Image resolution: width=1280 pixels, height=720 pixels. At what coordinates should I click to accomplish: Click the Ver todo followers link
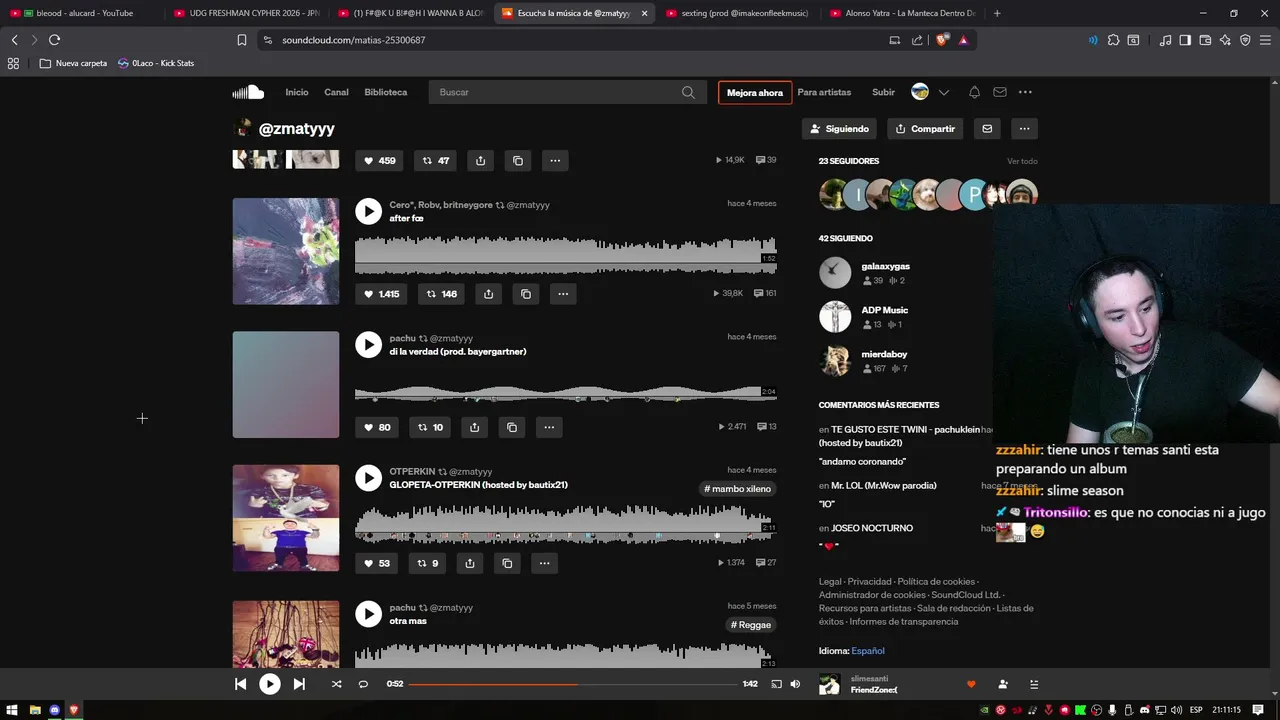[x=1022, y=161]
